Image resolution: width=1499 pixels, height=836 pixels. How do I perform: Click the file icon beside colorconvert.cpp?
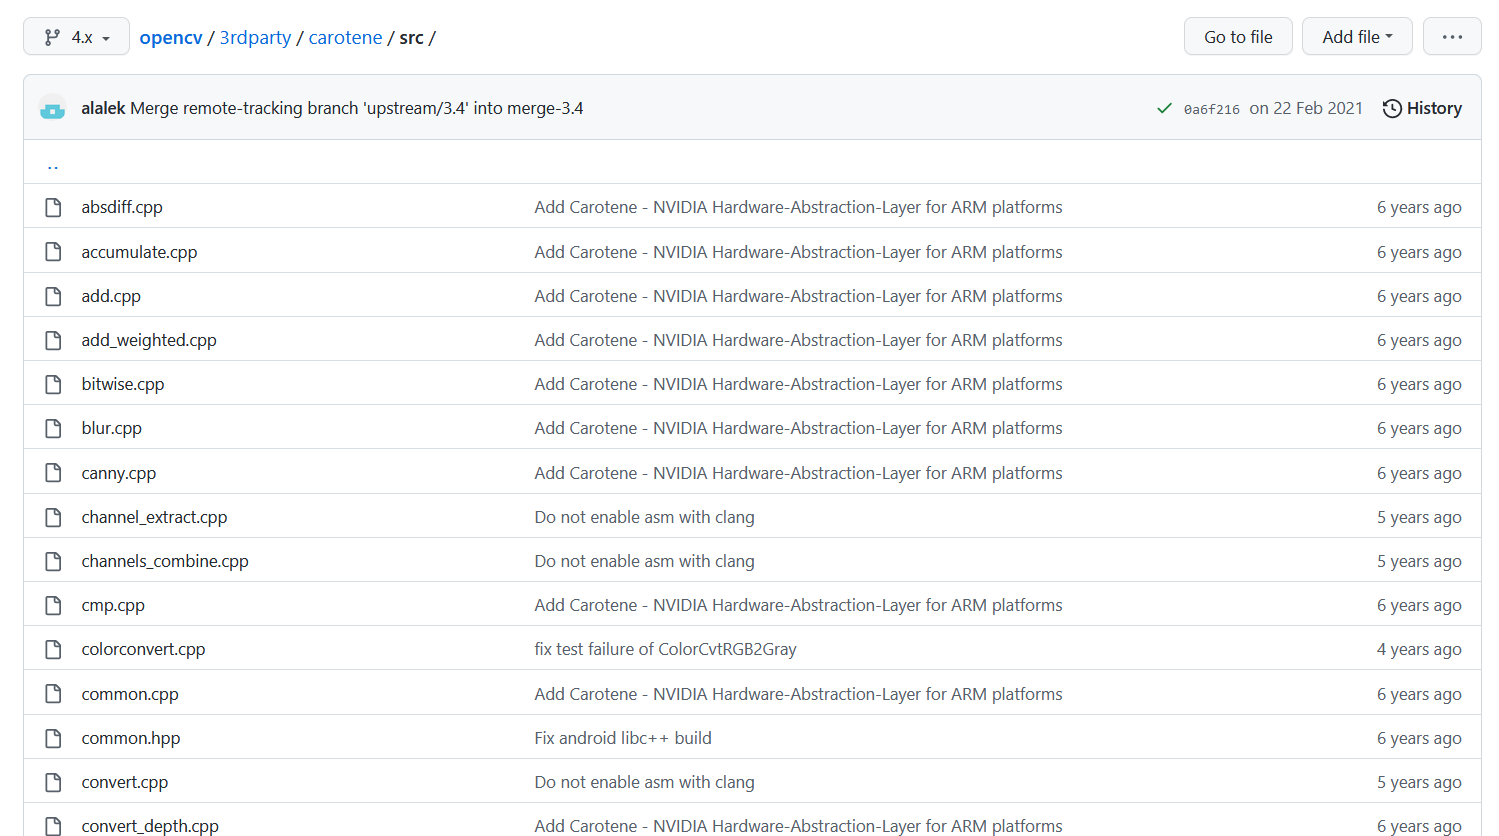point(53,649)
